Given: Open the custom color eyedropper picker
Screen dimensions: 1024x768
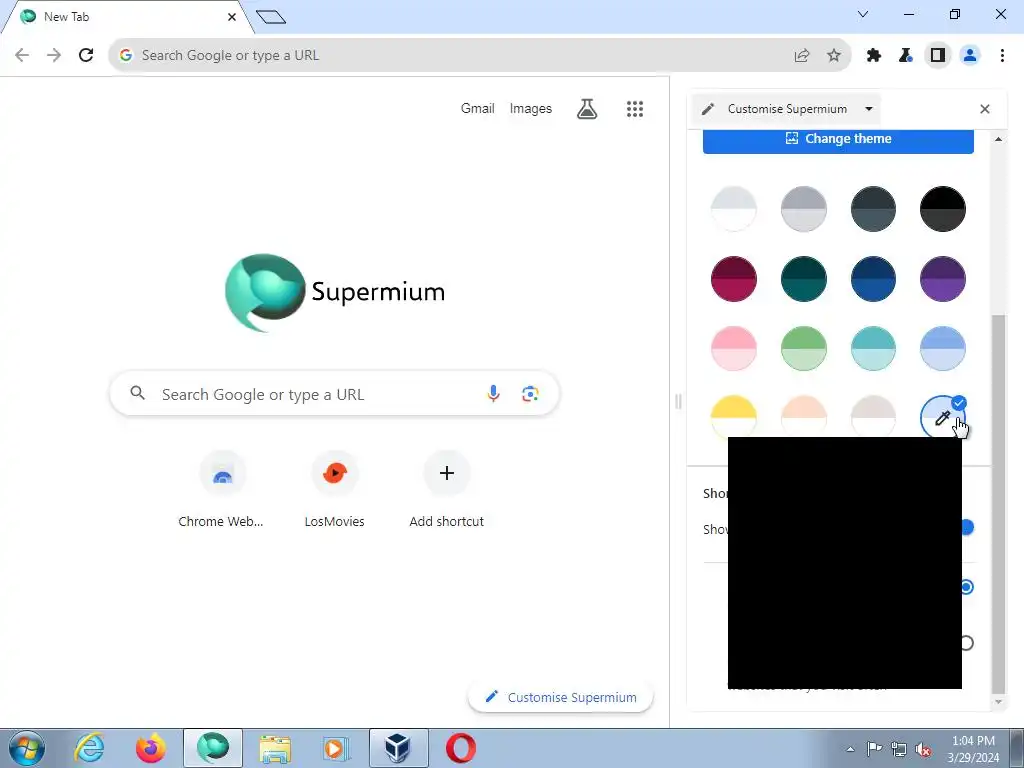Looking at the screenshot, I should (x=942, y=417).
